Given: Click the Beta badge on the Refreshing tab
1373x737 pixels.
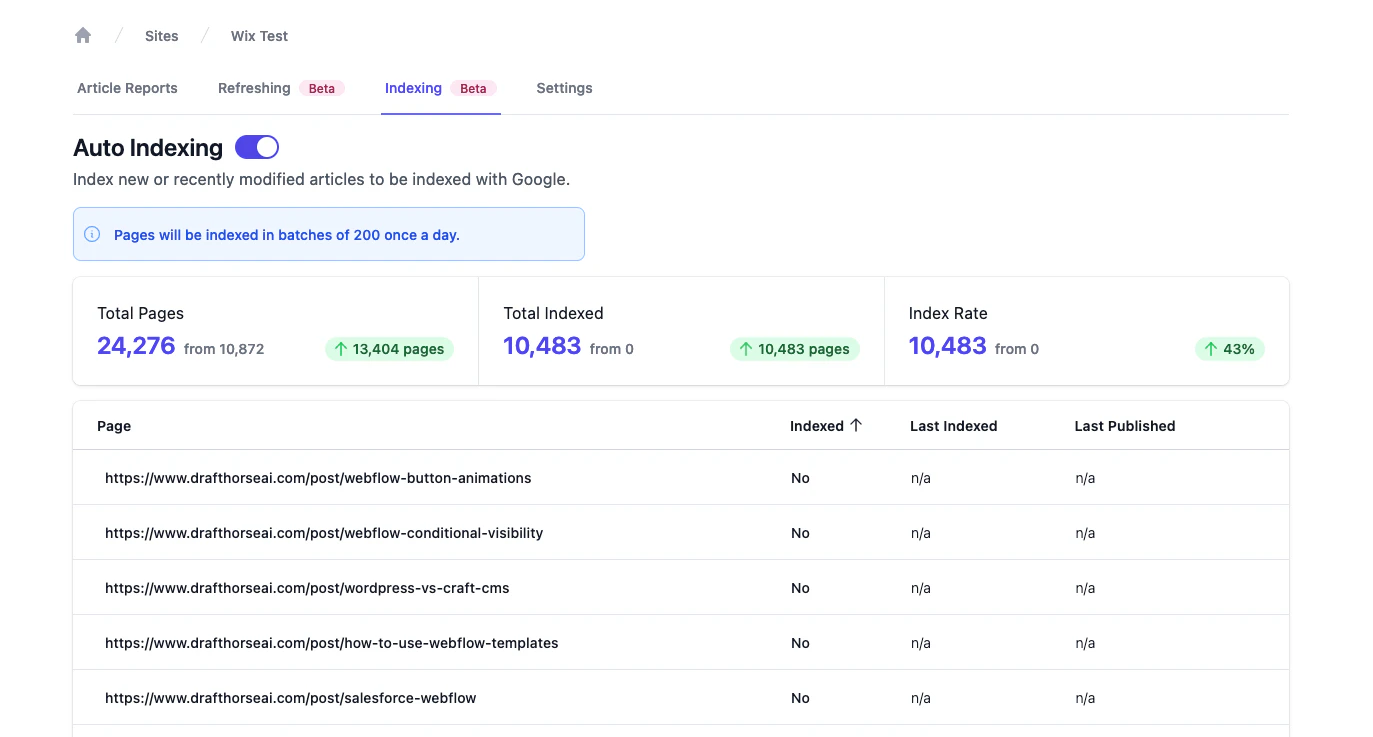Looking at the screenshot, I should [x=322, y=88].
